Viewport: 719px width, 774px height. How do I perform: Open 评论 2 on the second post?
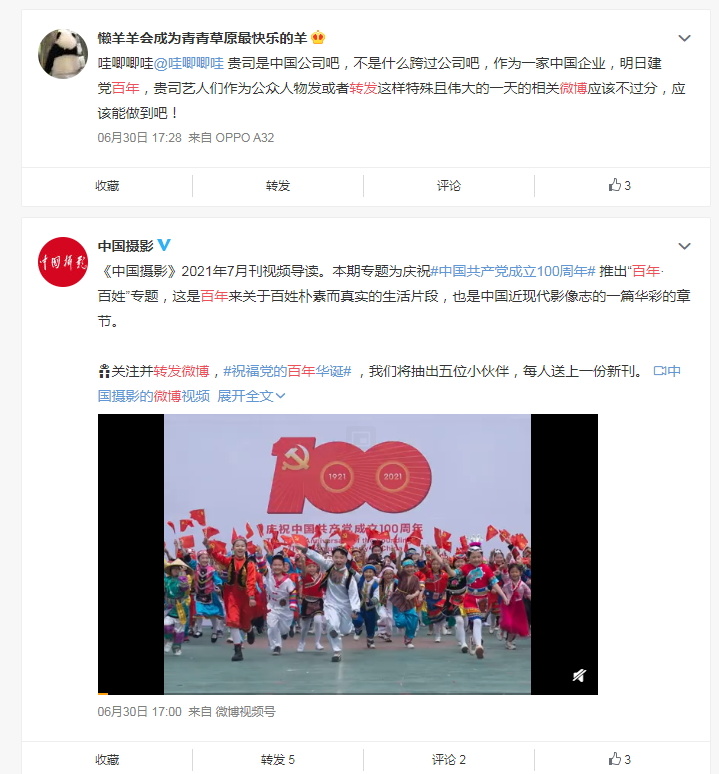pyautogui.click(x=449, y=759)
